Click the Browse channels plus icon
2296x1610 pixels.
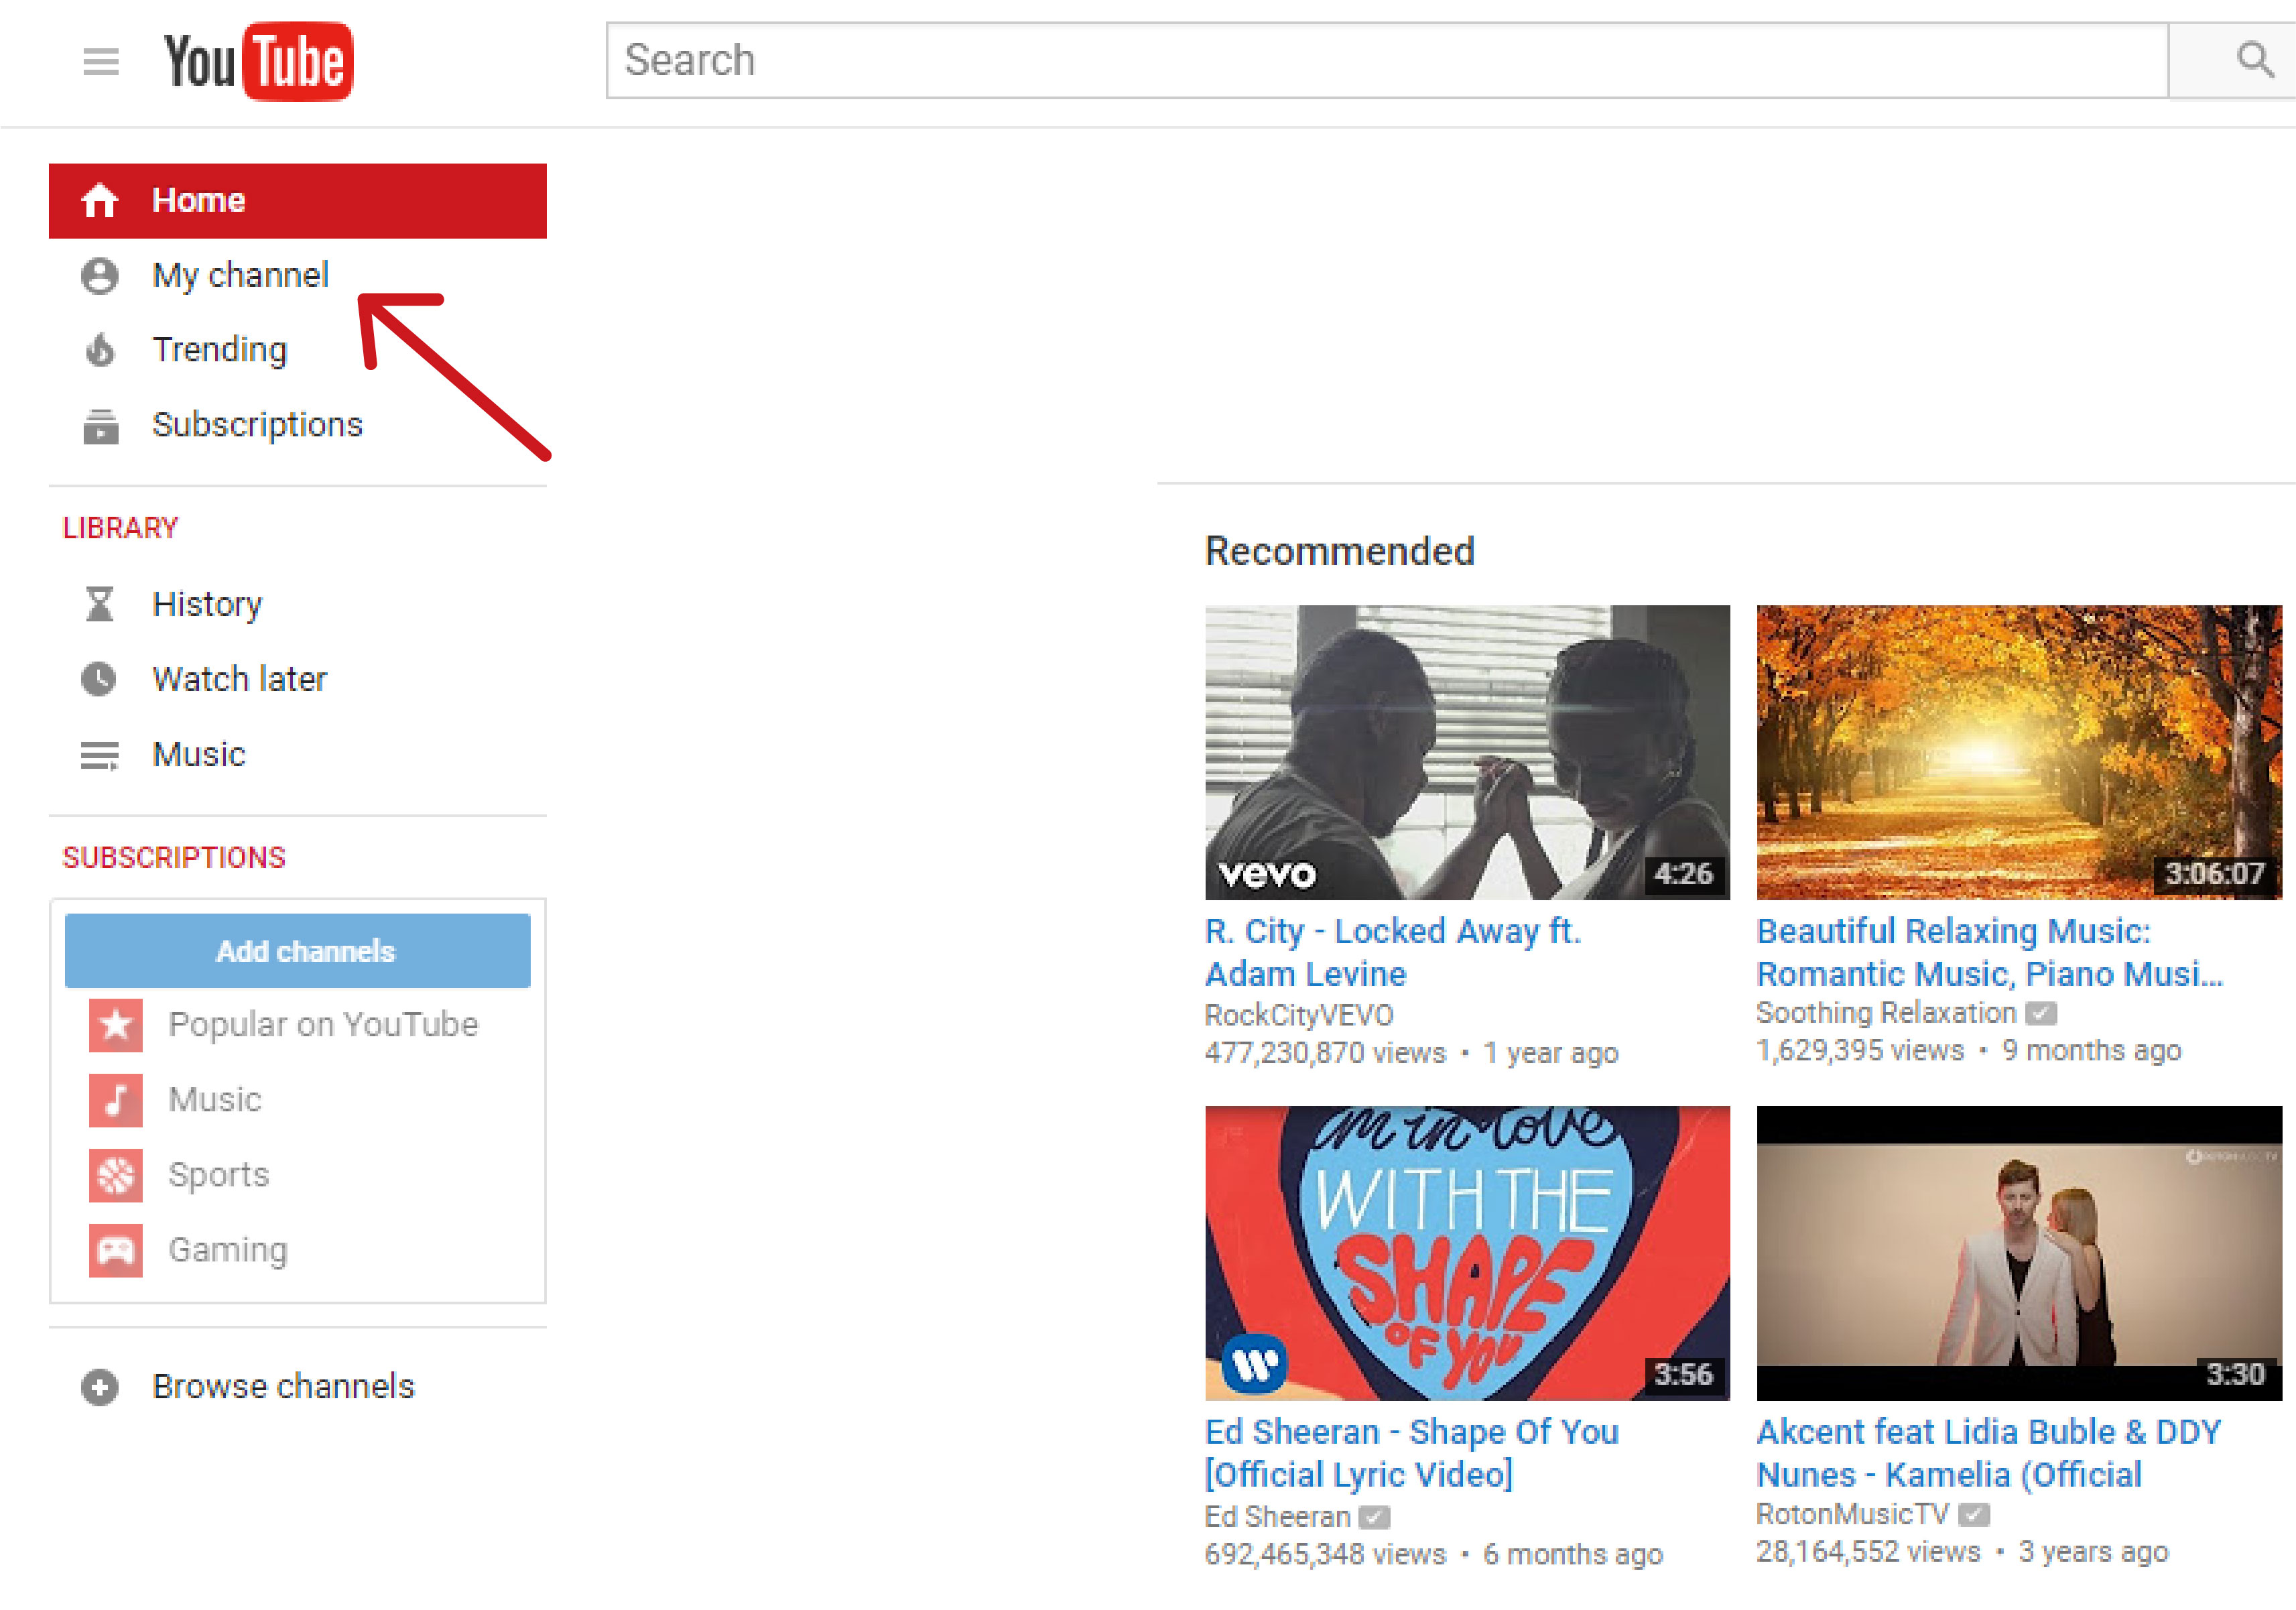pyautogui.click(x=100, y=1387)
